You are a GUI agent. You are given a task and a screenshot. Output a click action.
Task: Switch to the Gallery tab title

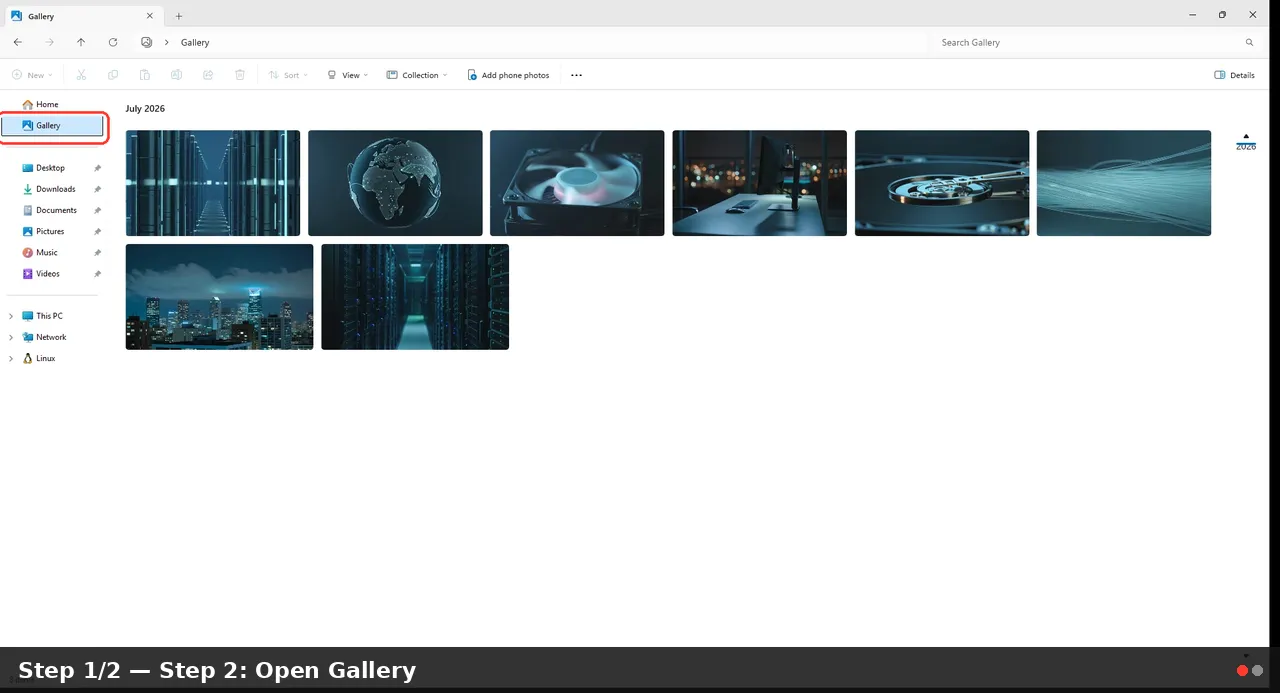(x=41, y=16)
